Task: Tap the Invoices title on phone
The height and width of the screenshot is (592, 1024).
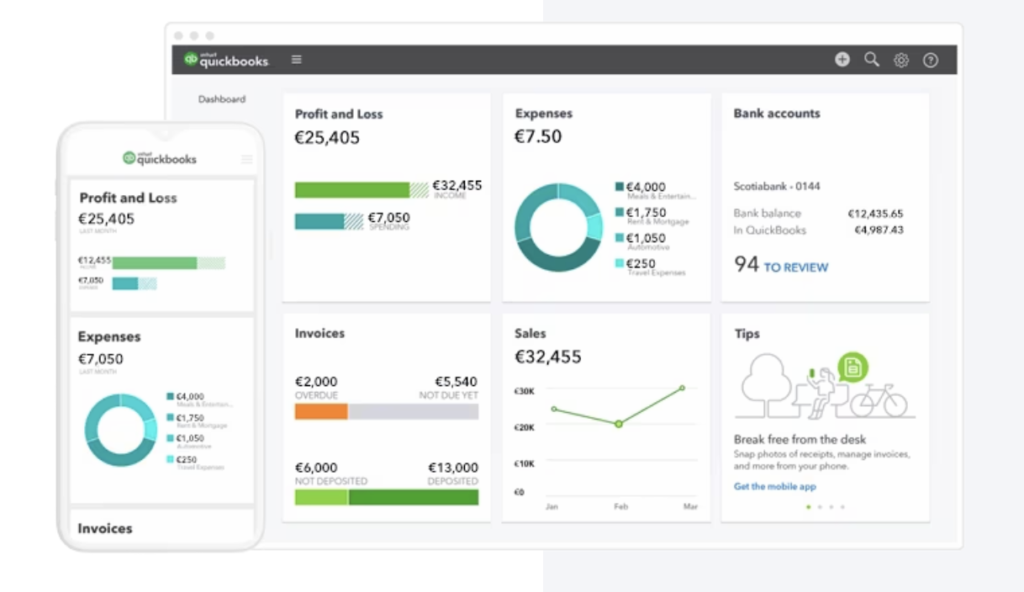Action: point(104,529)
